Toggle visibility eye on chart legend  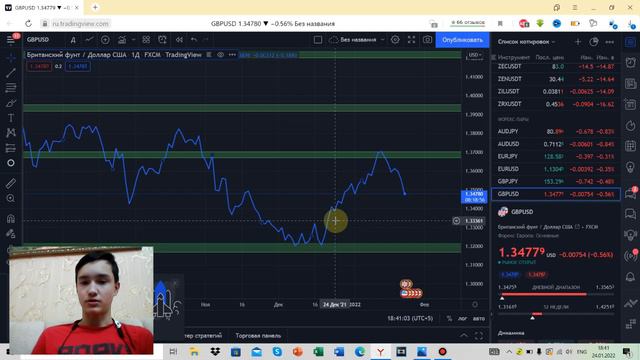pyautogui.click(x=220, y=55)
